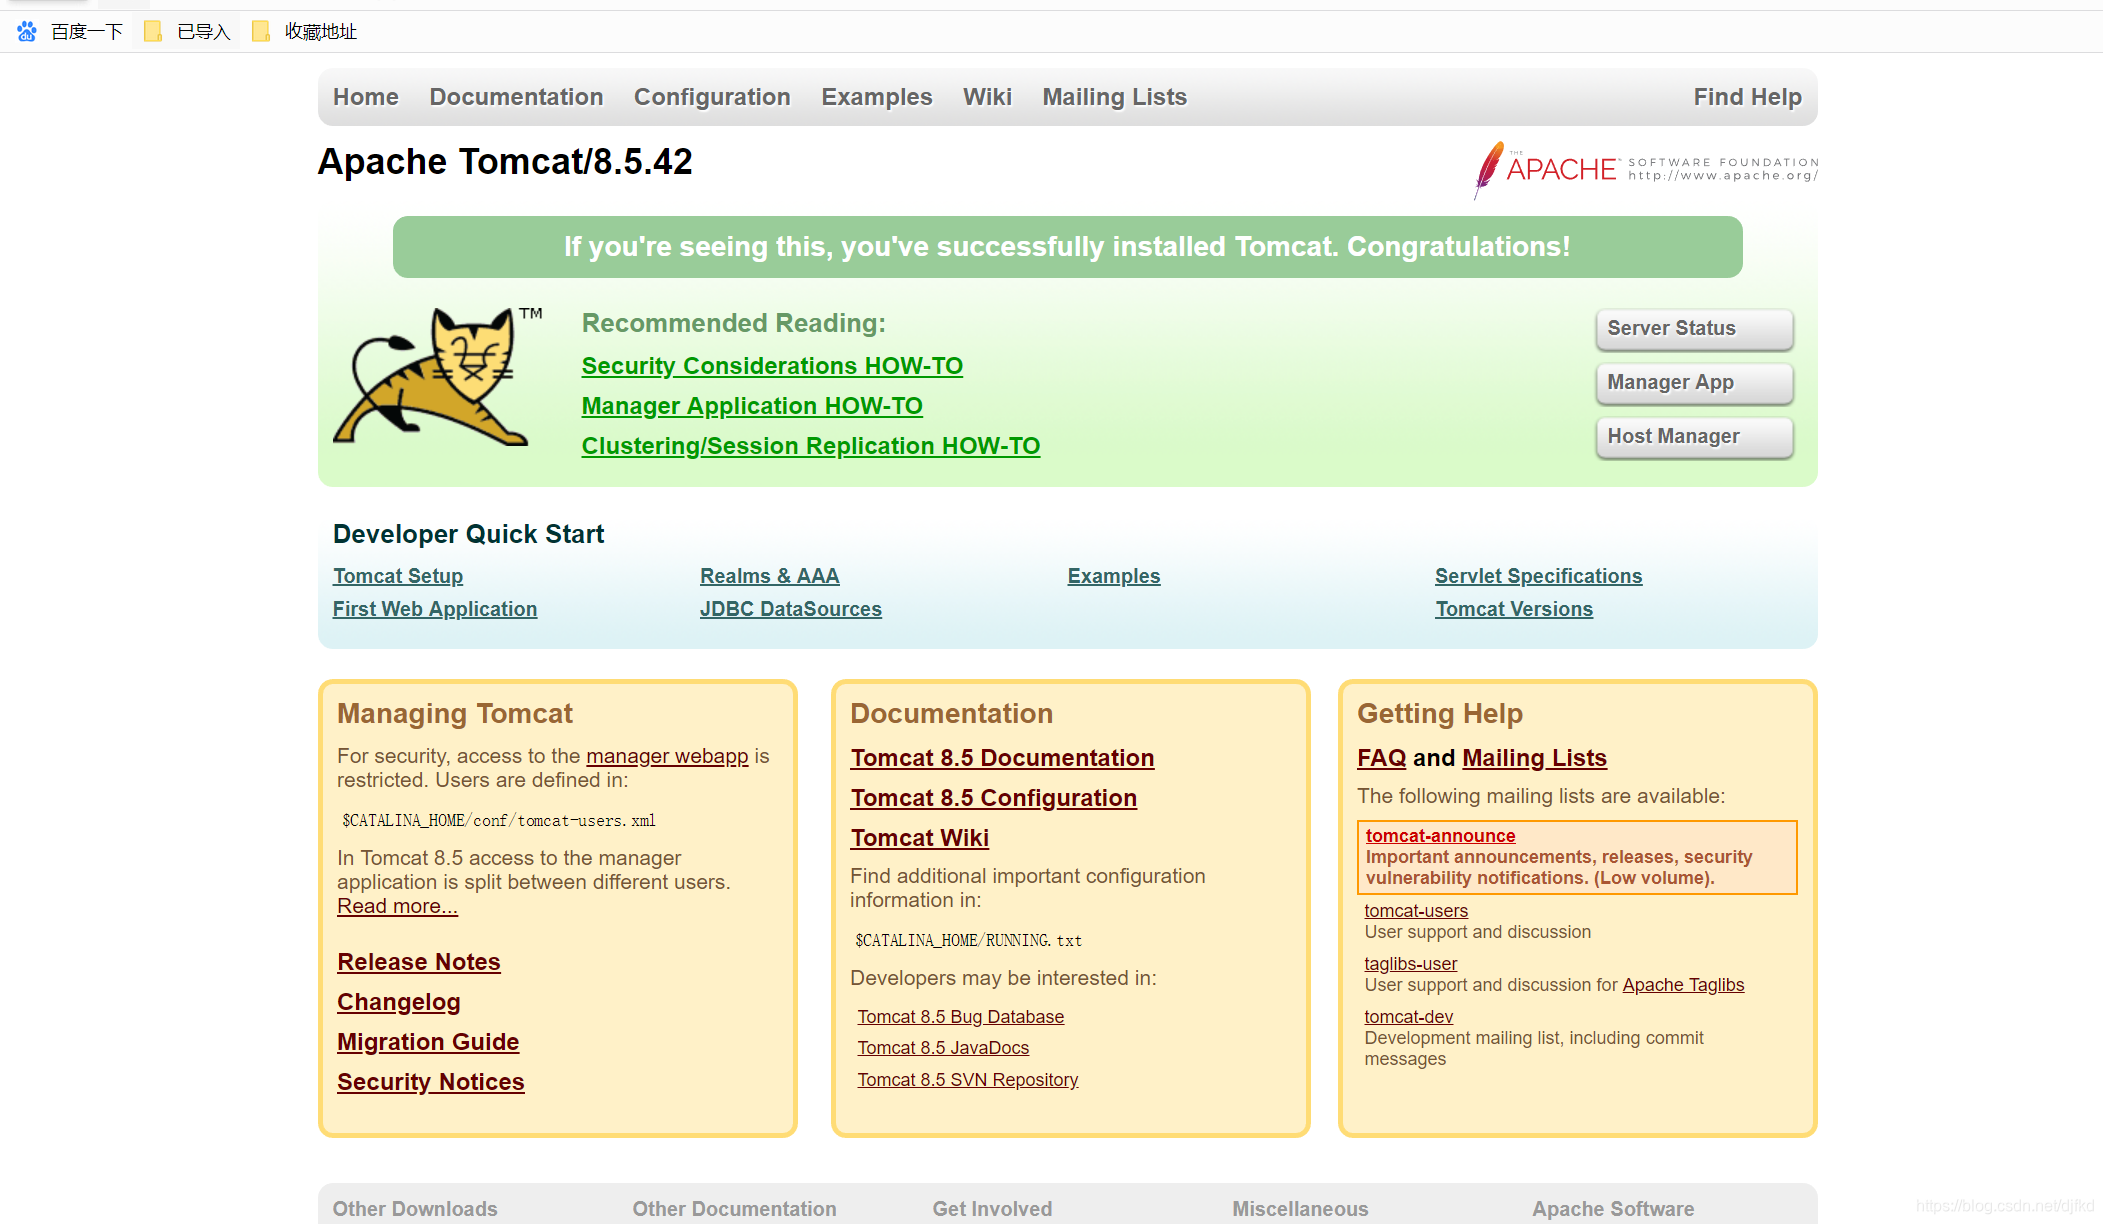The image size is (2103, 1224).
Task: Open the tomcat-dev mailing list link
Action: click(1409, 1017)
